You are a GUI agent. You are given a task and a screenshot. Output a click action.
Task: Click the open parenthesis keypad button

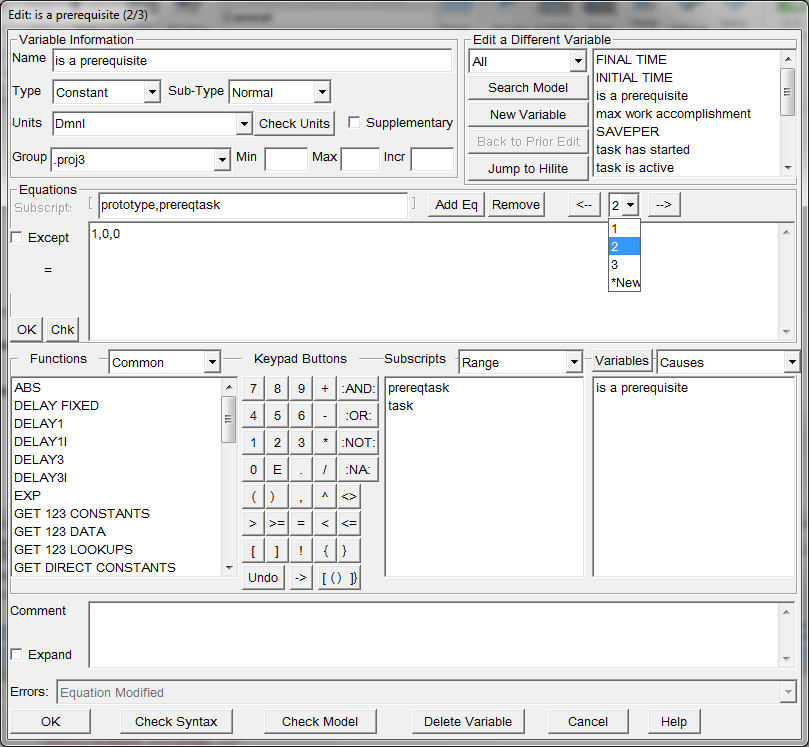pyautogui.click(x=253, y=496)
